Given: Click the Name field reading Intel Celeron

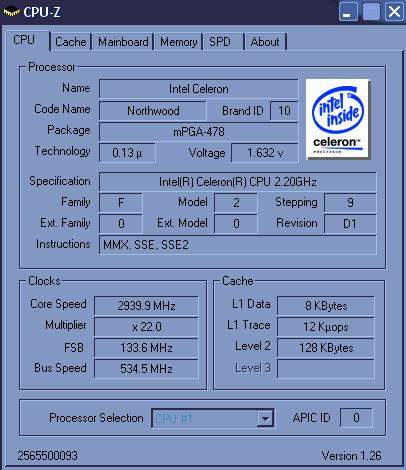Looking at the screenshot, I should 199,89.
